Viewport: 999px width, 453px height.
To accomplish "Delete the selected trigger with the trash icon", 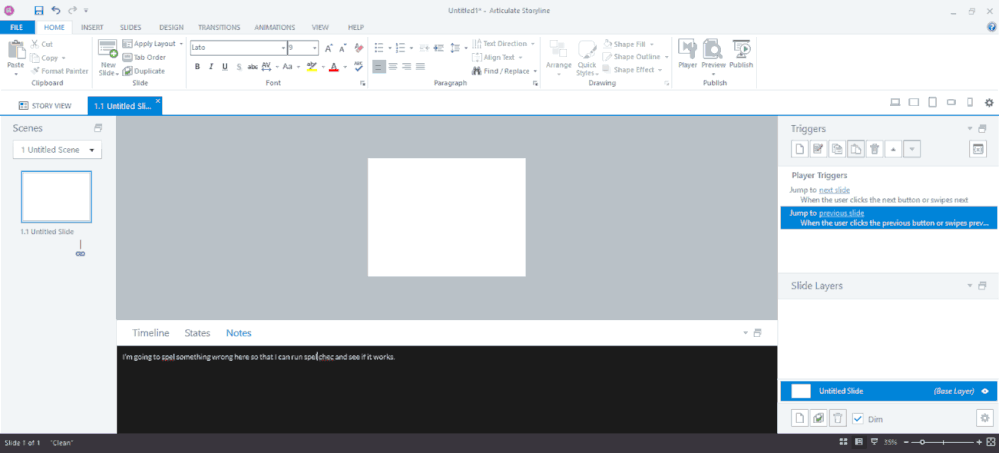I will click(874, 149).
